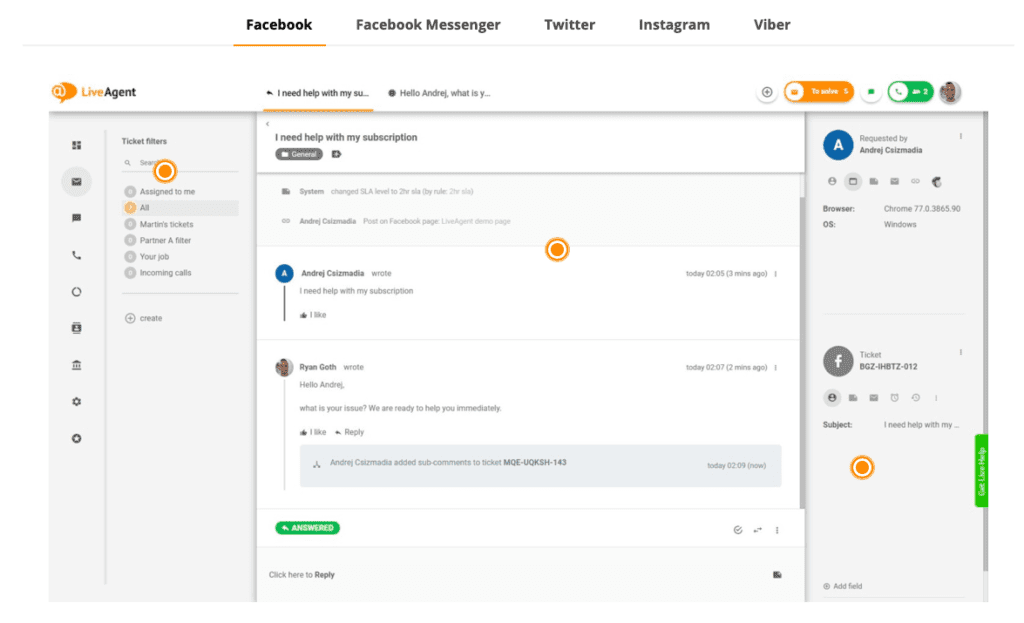Select the envelope icon under Requested by

(x=893, y=181)
